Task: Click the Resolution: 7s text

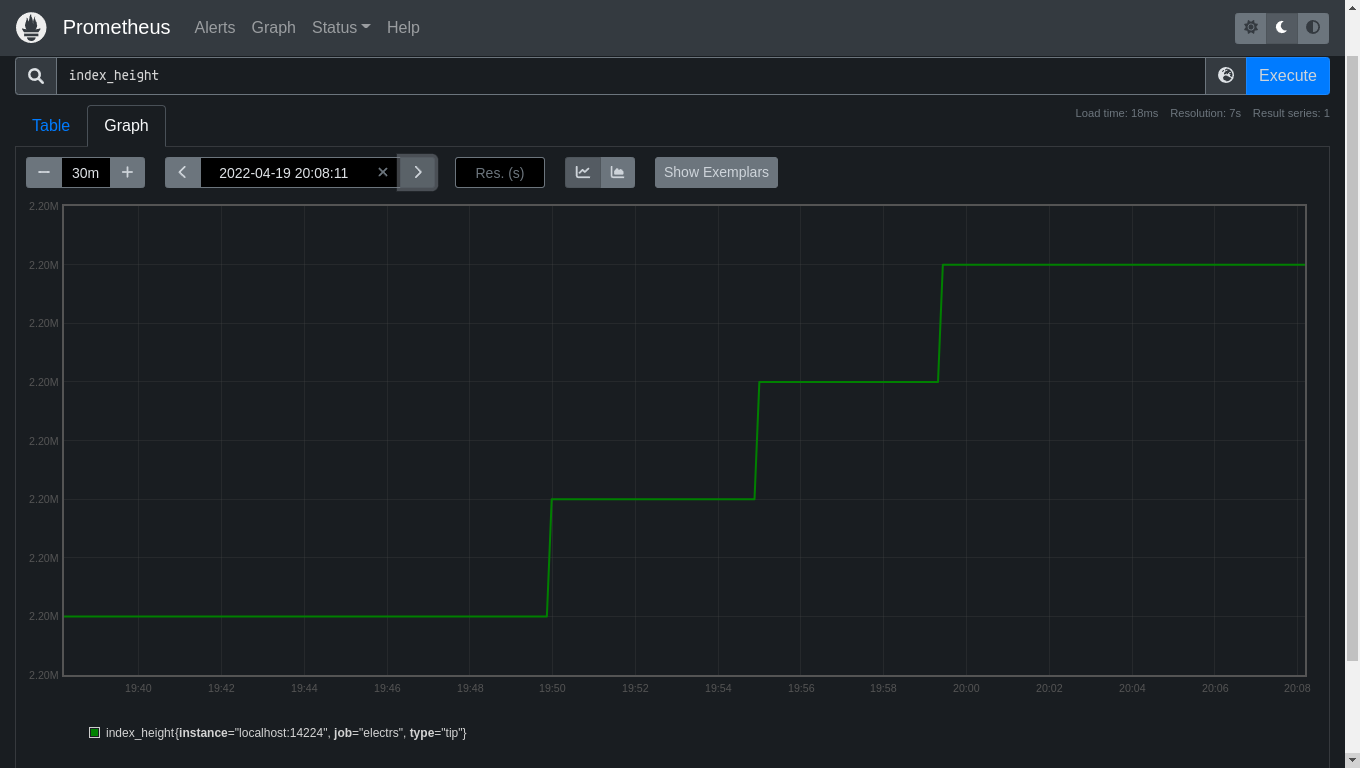Action: (x=1205, y=113)
